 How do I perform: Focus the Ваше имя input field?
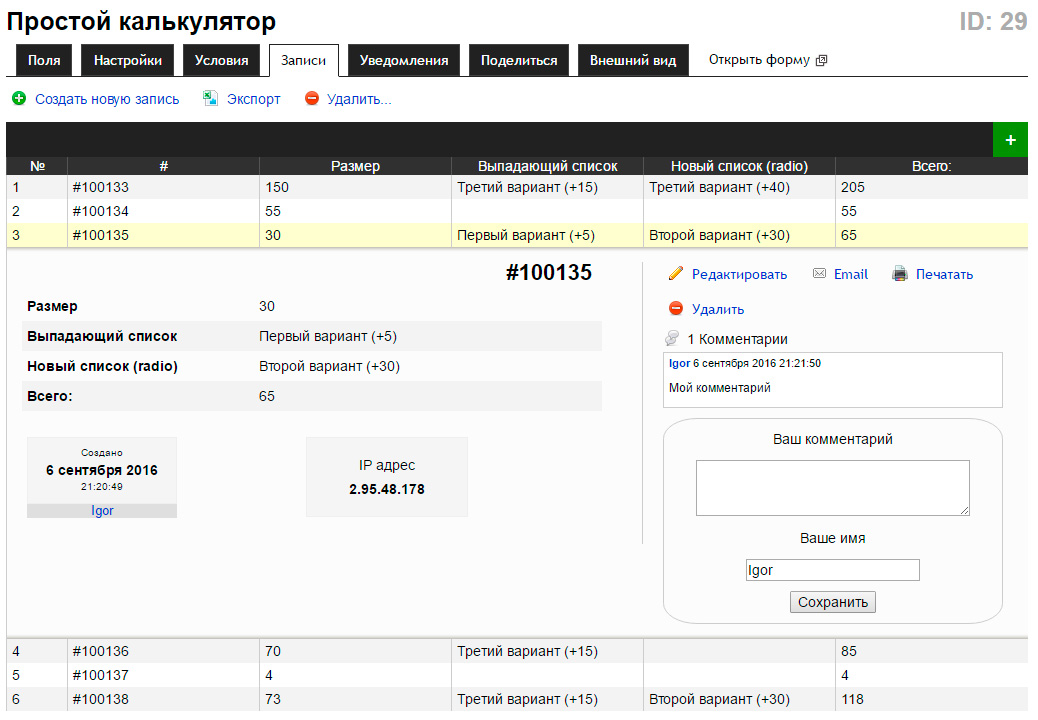(832, 570)
